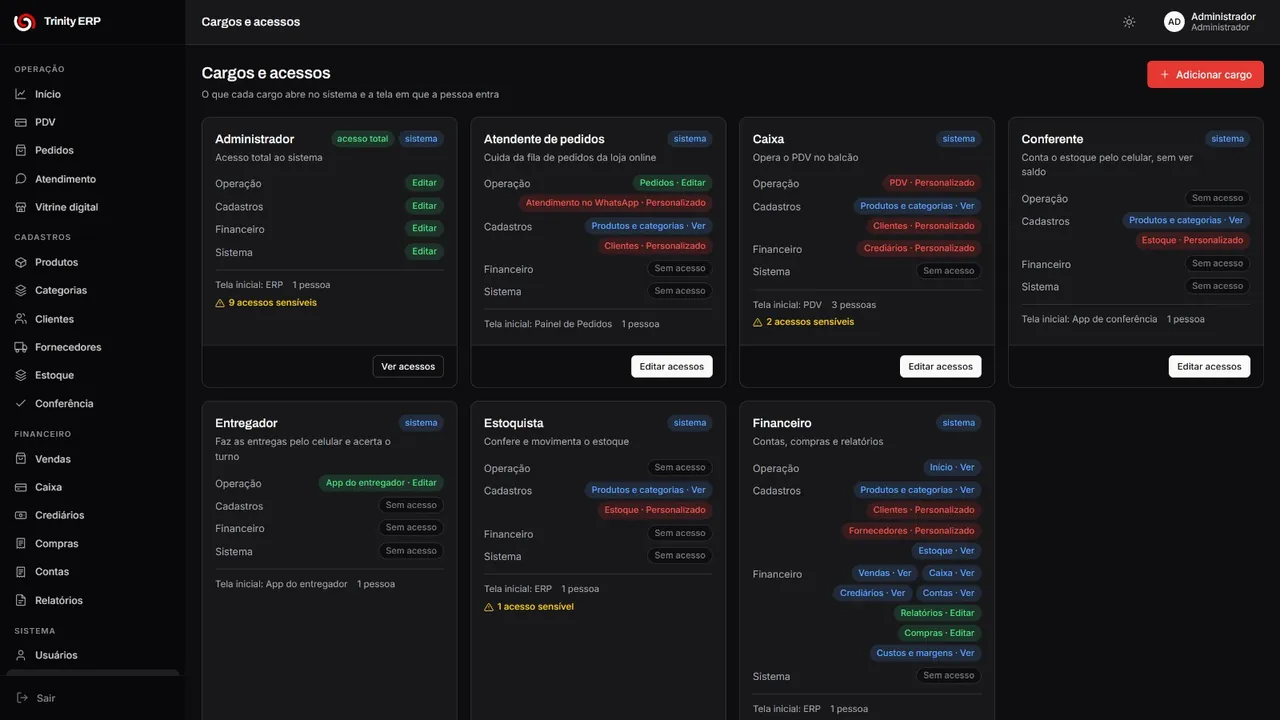
Task: Click Editar acessos on Caixa card
Action: (940, 366)
